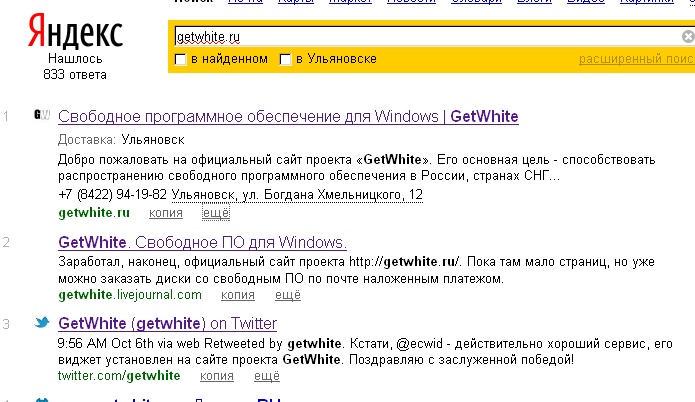The height and width of the screenshot is (402, 695).
Task: Click the GW favicon of the first result
Action: (x=42, y=115)
